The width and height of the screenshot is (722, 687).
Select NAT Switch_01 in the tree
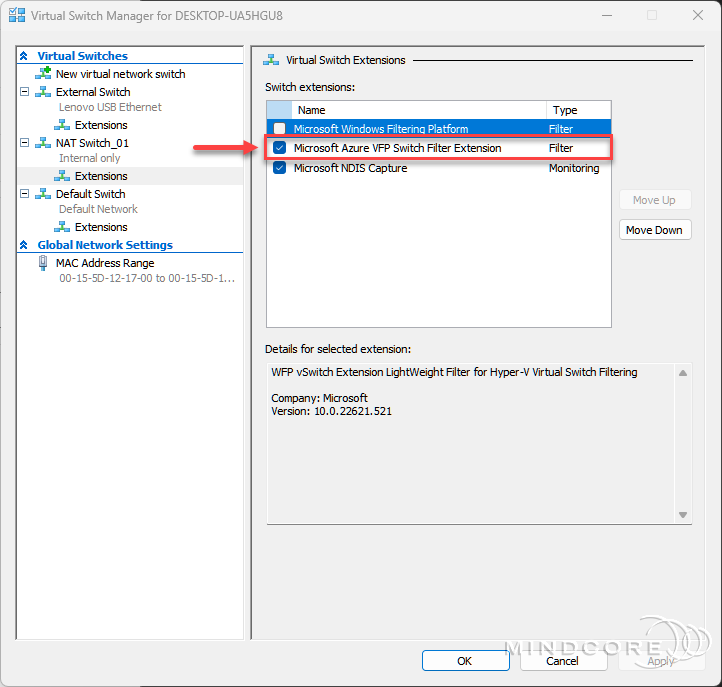click(x=92, y=143)
